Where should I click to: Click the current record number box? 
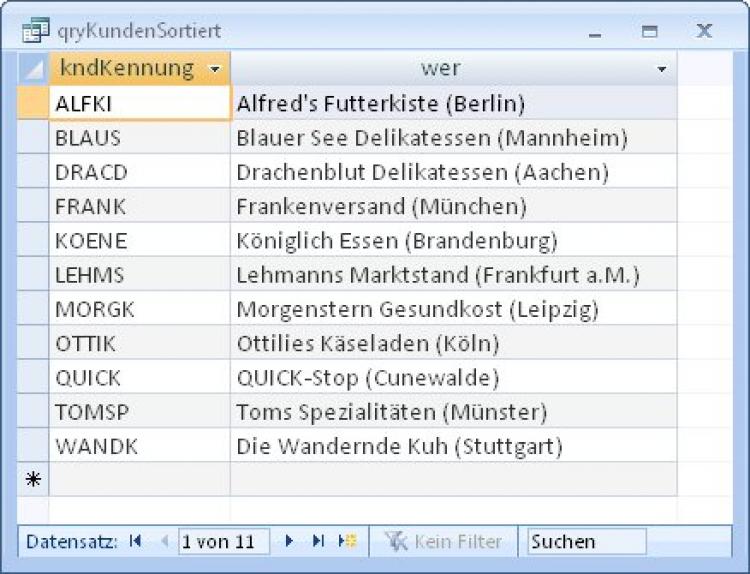pos(223,541)
